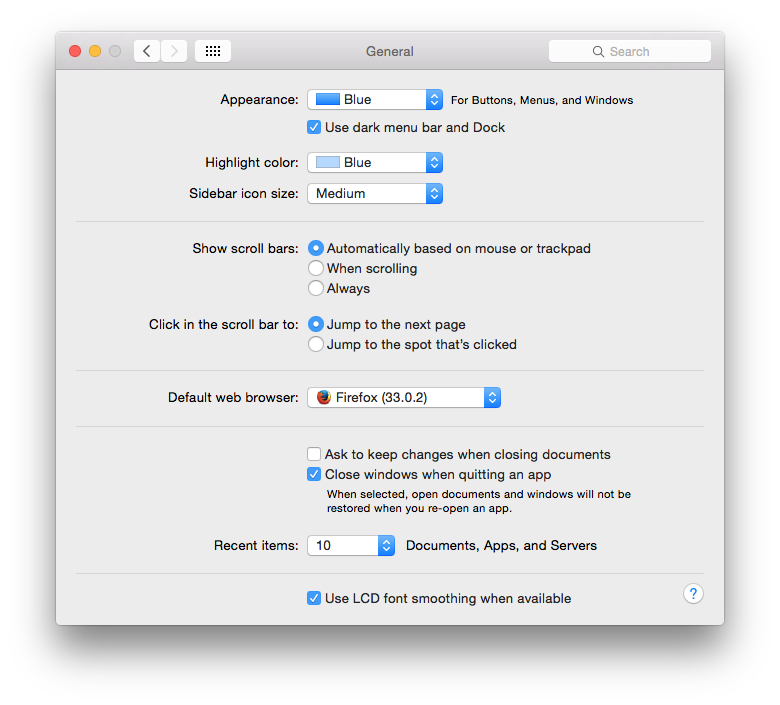The image size is (780, 705).
Task: Click the magnifying glass search icon
Action: tap(598, 51)
